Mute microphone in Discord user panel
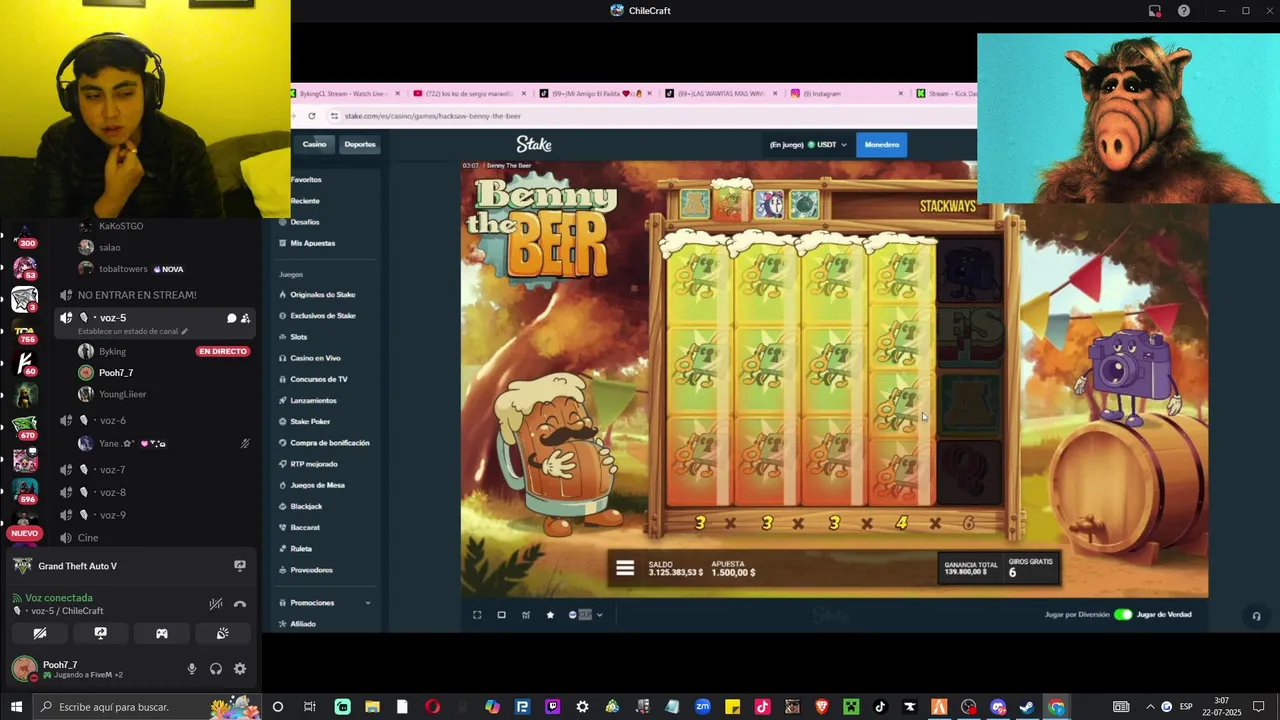1280x720 pixels. click(192, 669)
